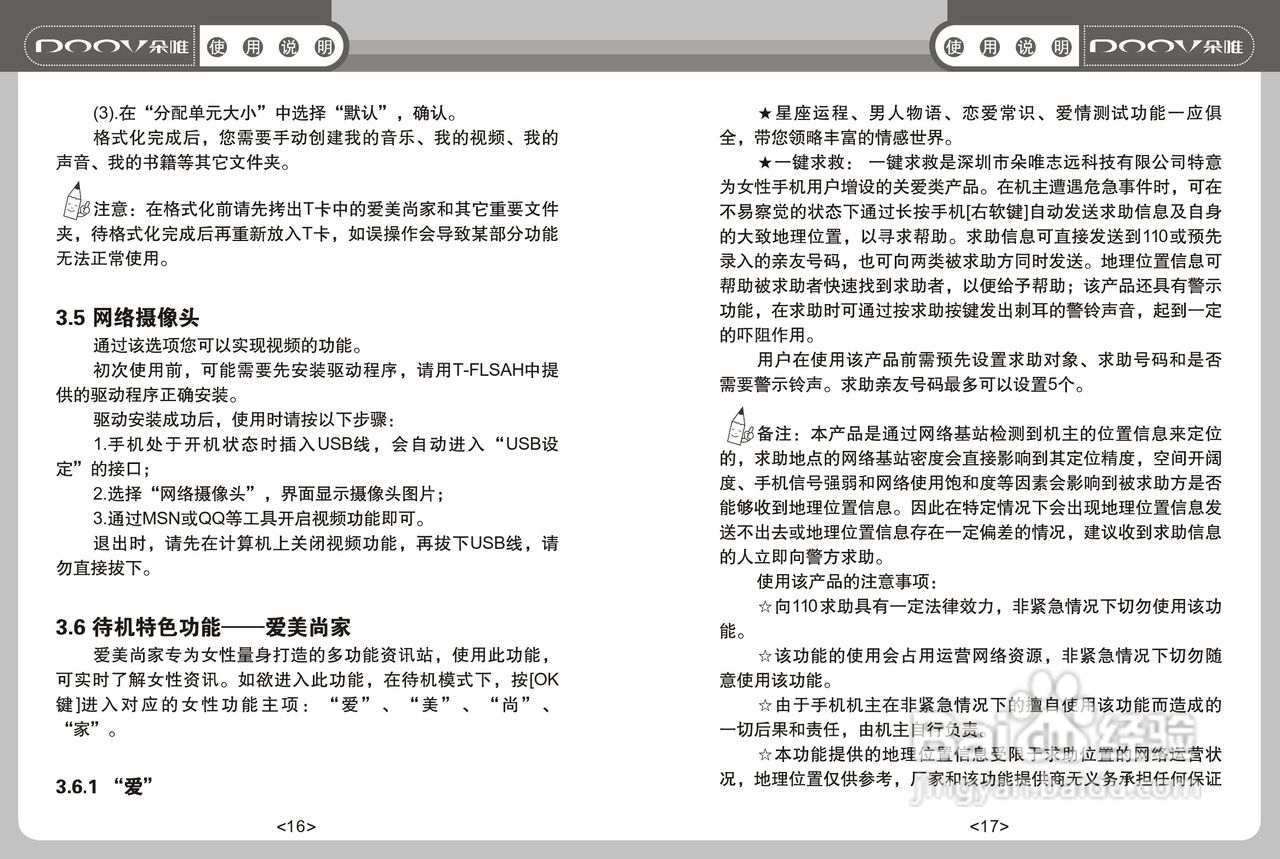Screen dimensions: 1280x859
Task: Click the line starting ☆向110求助具有一定法律效力
Action: (990, 606)
